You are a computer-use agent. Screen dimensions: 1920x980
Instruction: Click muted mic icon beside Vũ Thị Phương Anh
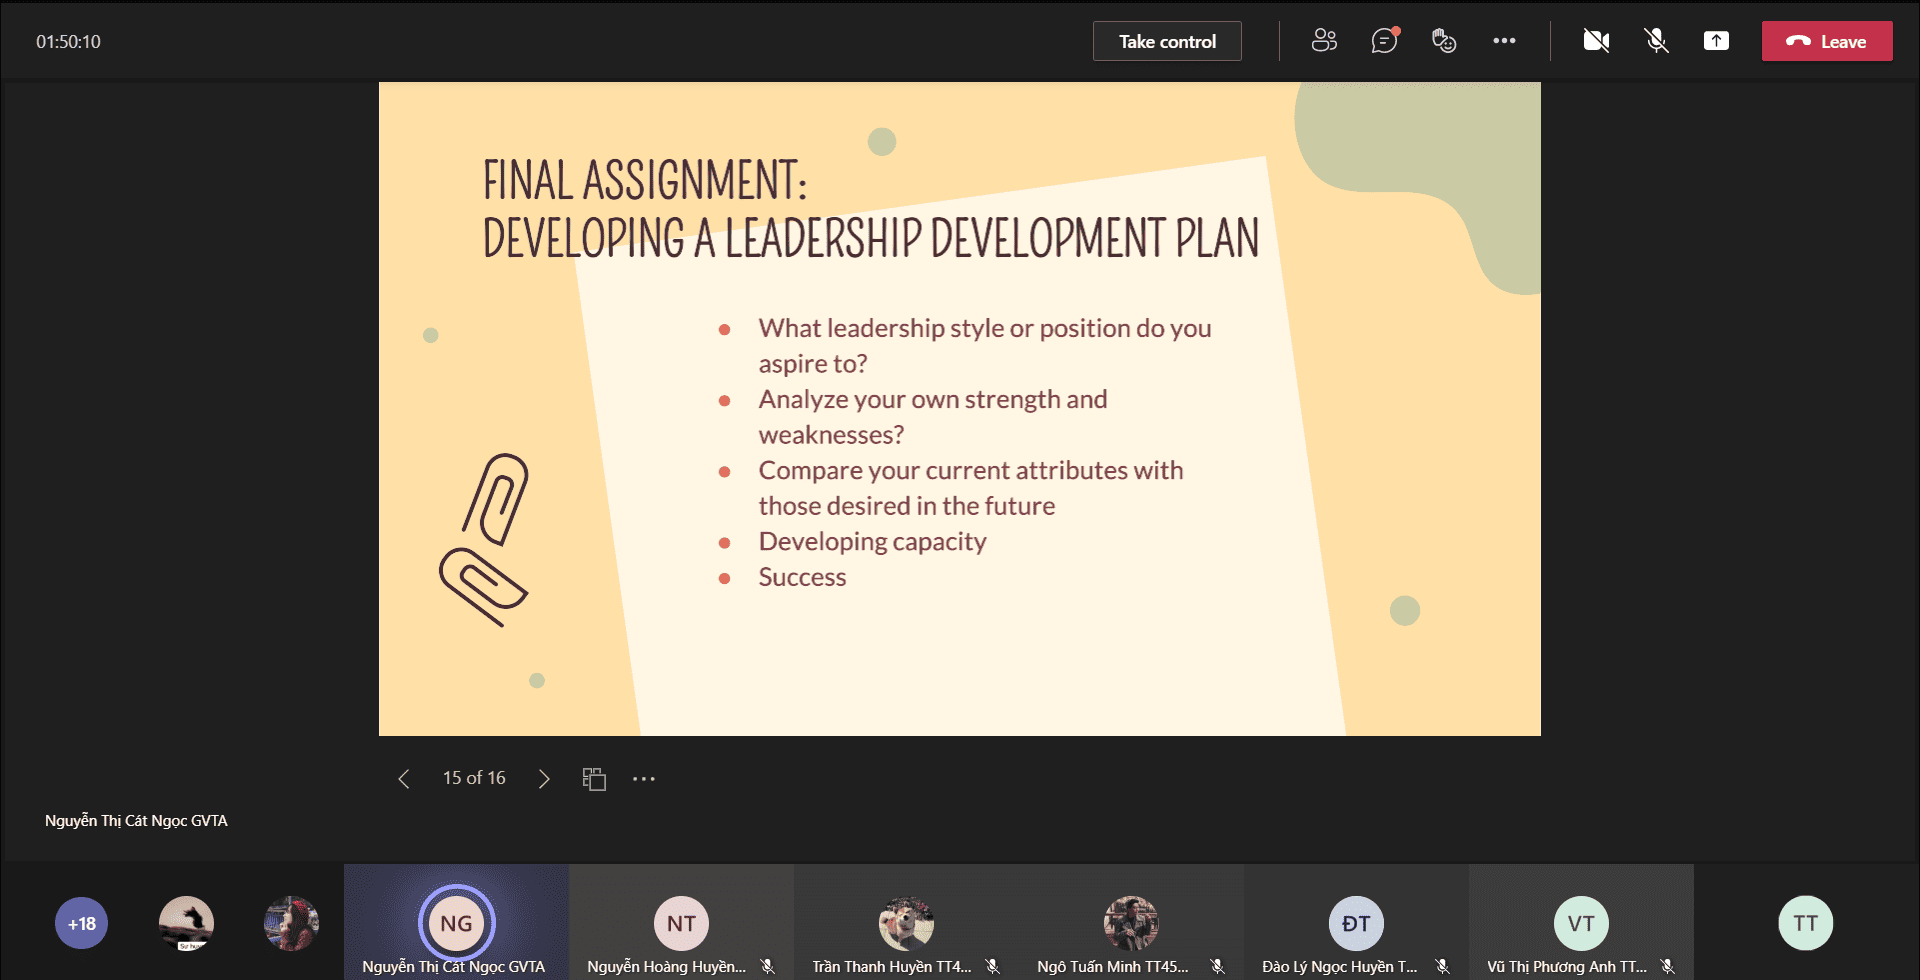[x=1667, y=966]
